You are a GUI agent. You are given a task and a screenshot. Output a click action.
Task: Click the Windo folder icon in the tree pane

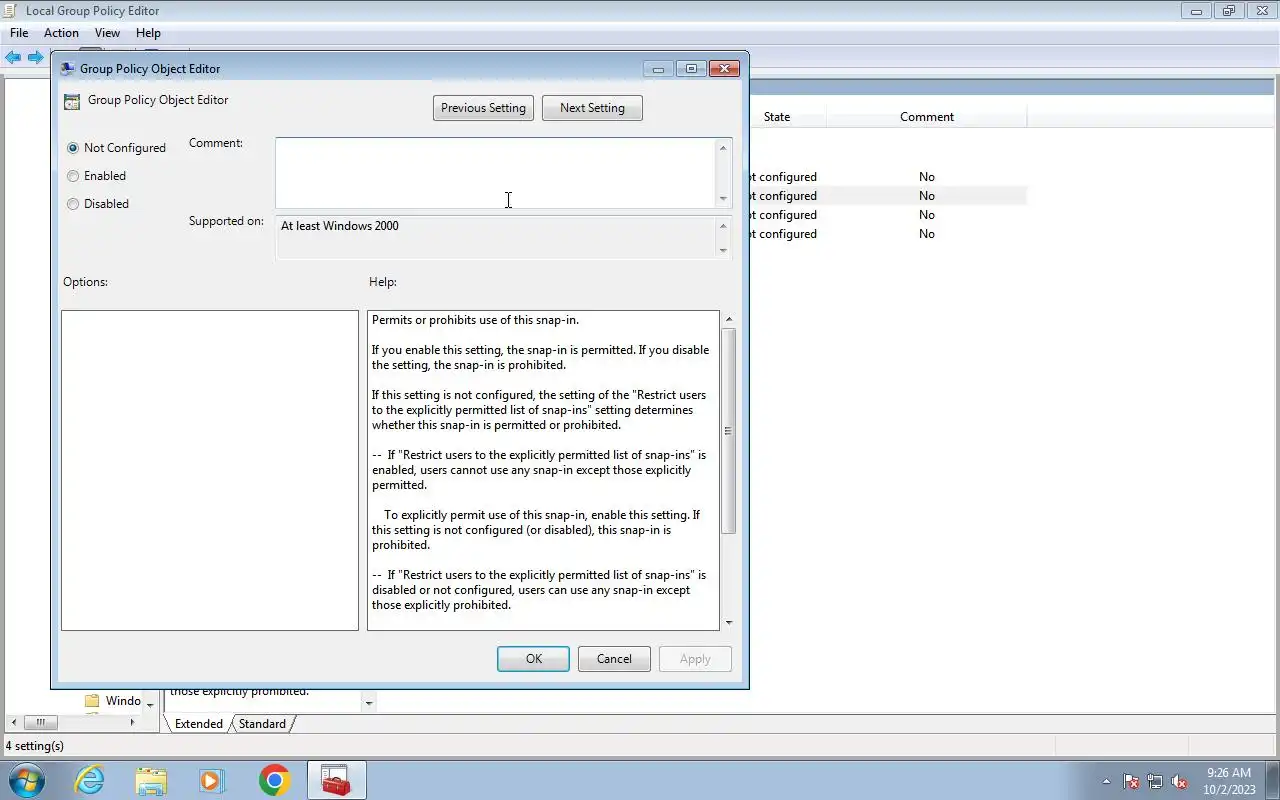coord(92,701)
